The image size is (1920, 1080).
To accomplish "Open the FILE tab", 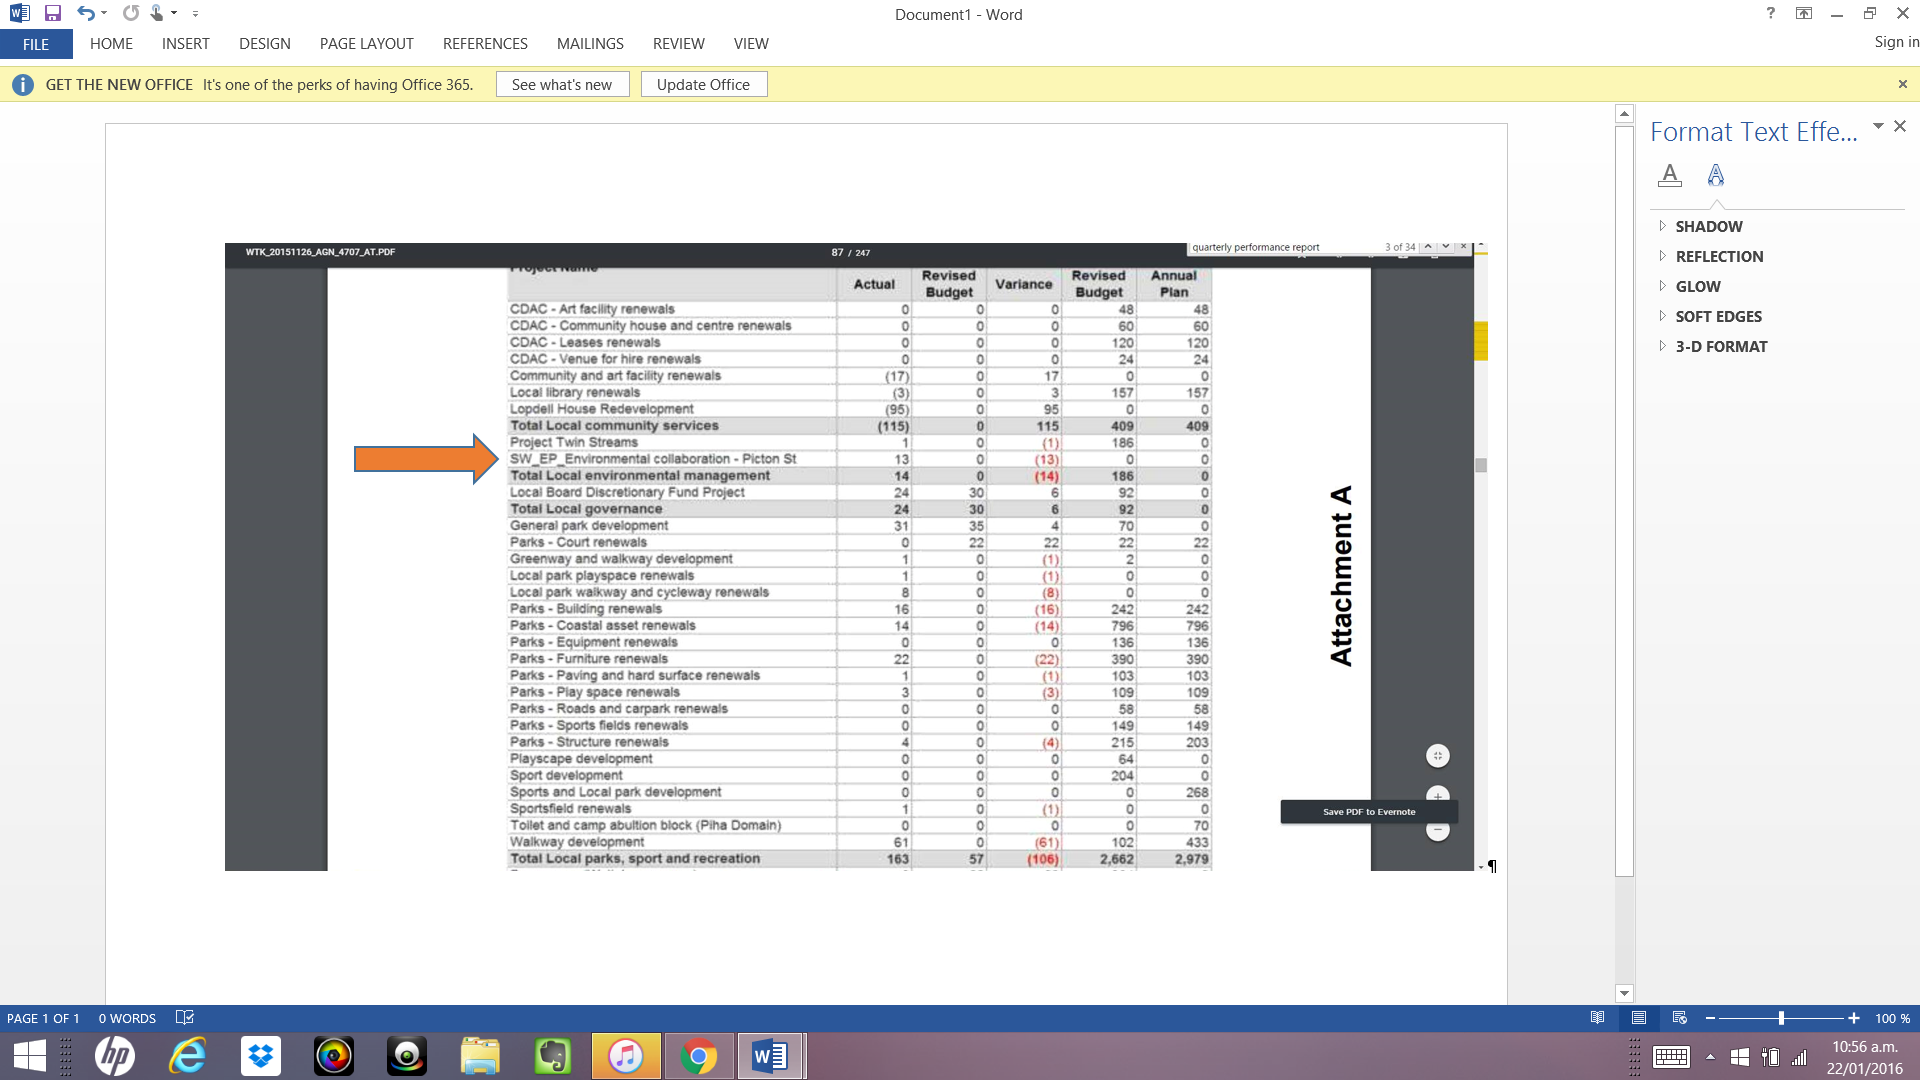I will click(x=36, y=44).
